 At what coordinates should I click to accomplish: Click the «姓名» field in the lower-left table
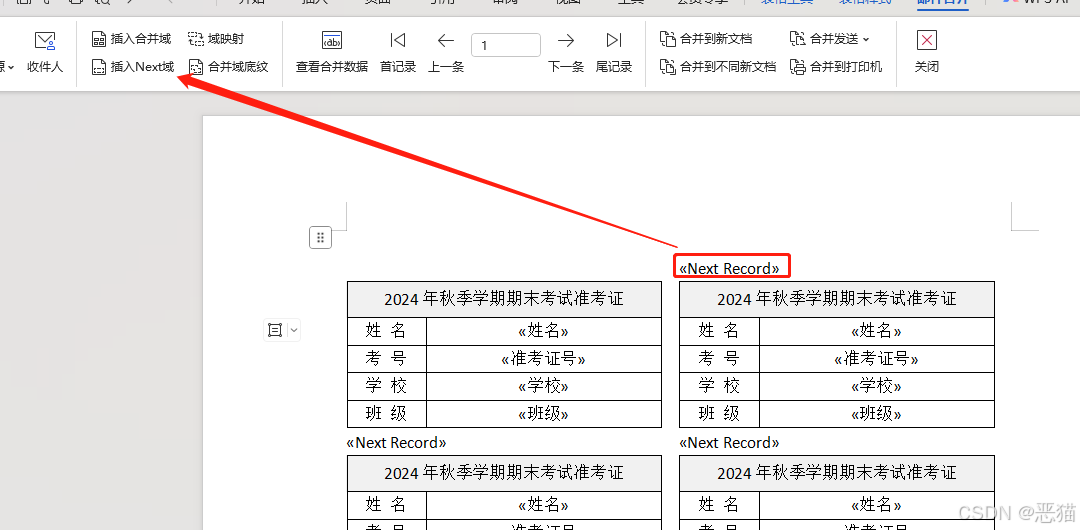click(x=543, y=505)
